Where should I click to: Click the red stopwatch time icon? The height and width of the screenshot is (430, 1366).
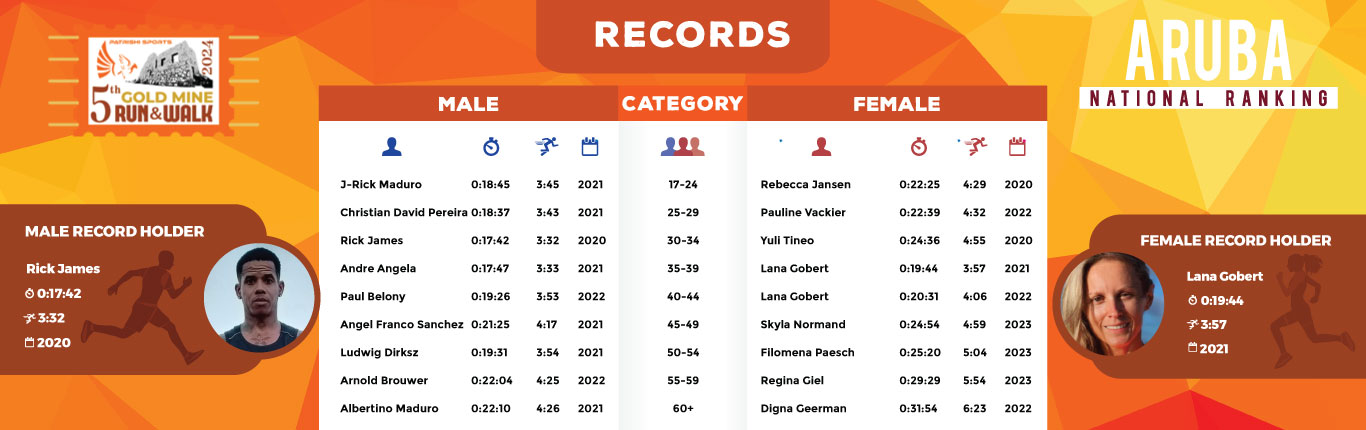coord(919,147)
